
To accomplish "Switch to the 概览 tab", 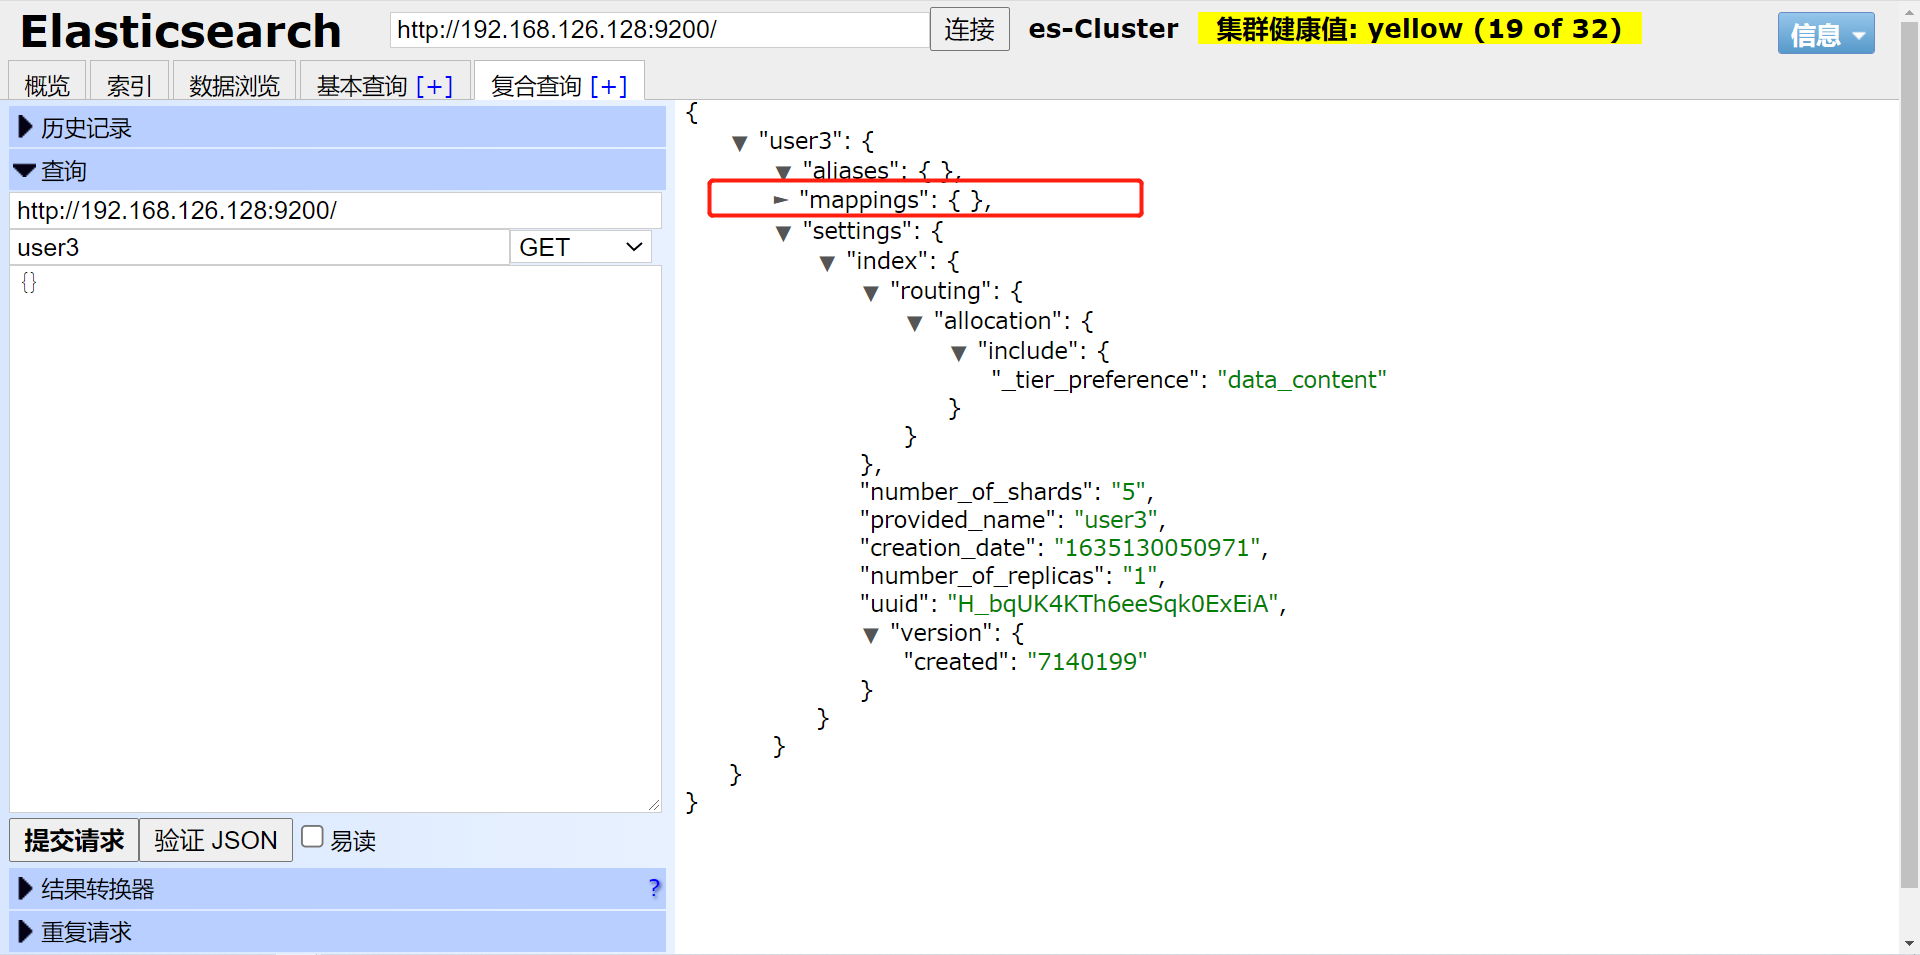I will [46, 86].
